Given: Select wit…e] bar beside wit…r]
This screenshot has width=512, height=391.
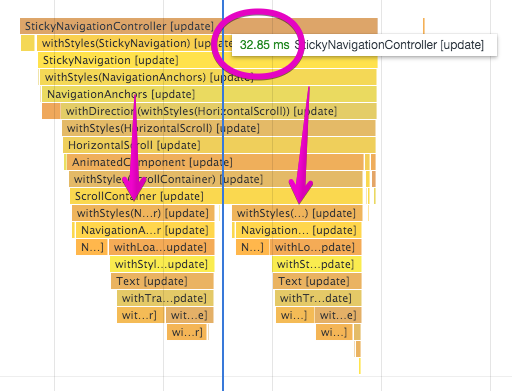Looking at the screenshot, I should click(190, 315).
